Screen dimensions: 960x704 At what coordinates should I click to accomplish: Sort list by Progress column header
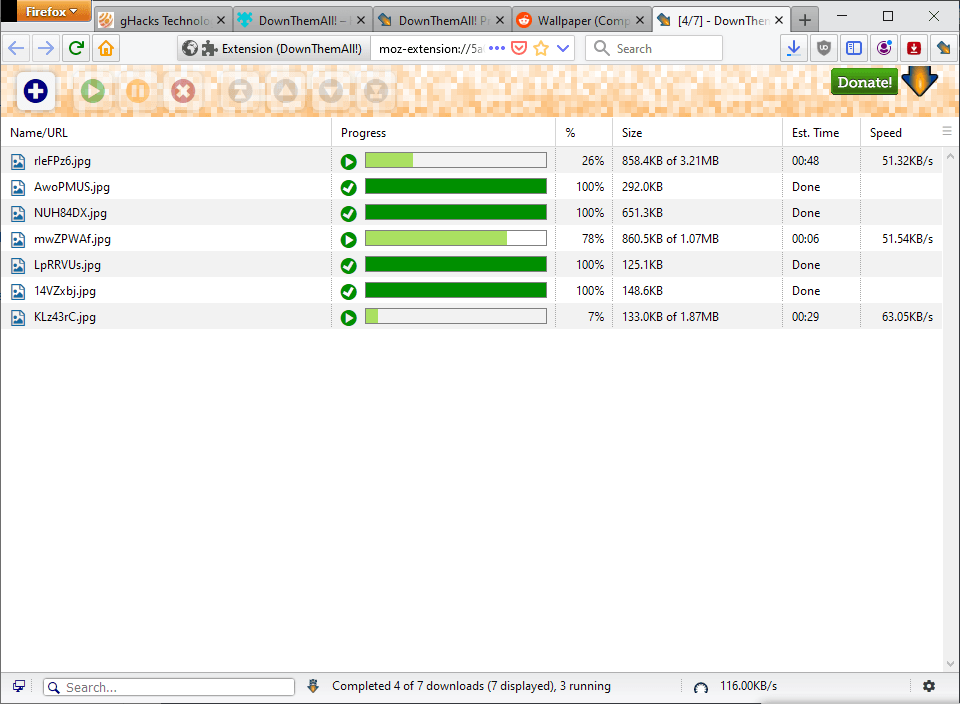443,133
